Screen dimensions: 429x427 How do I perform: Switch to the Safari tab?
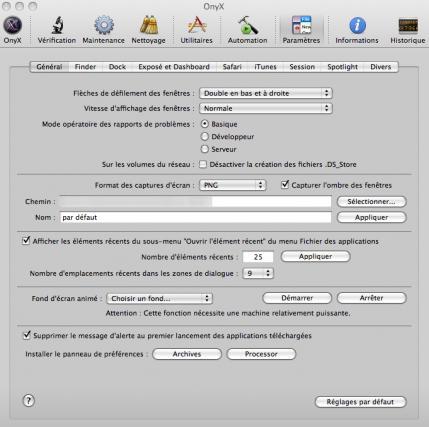(x=232, y=67)
